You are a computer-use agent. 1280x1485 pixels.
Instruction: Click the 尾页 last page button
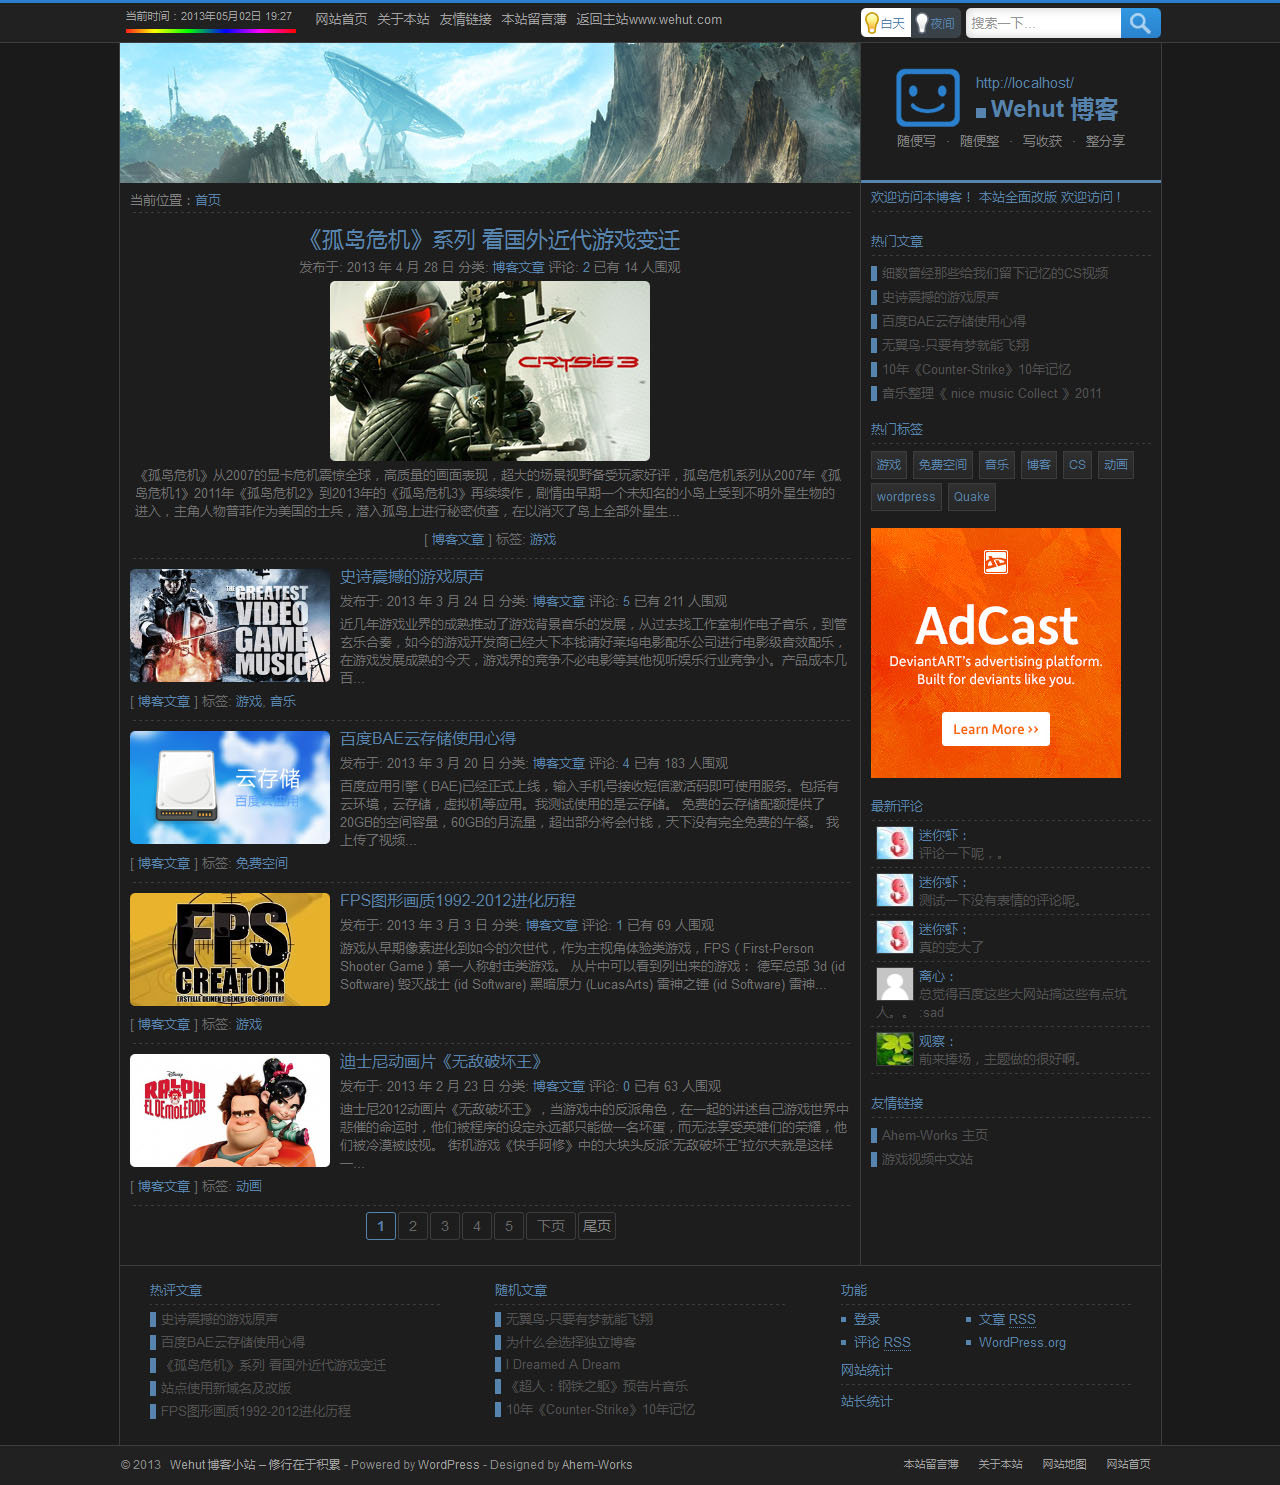click(597, 1226)
